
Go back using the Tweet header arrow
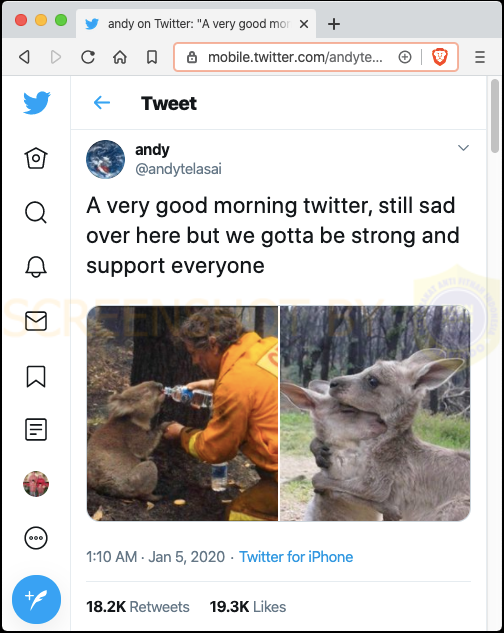click(102, 103)
